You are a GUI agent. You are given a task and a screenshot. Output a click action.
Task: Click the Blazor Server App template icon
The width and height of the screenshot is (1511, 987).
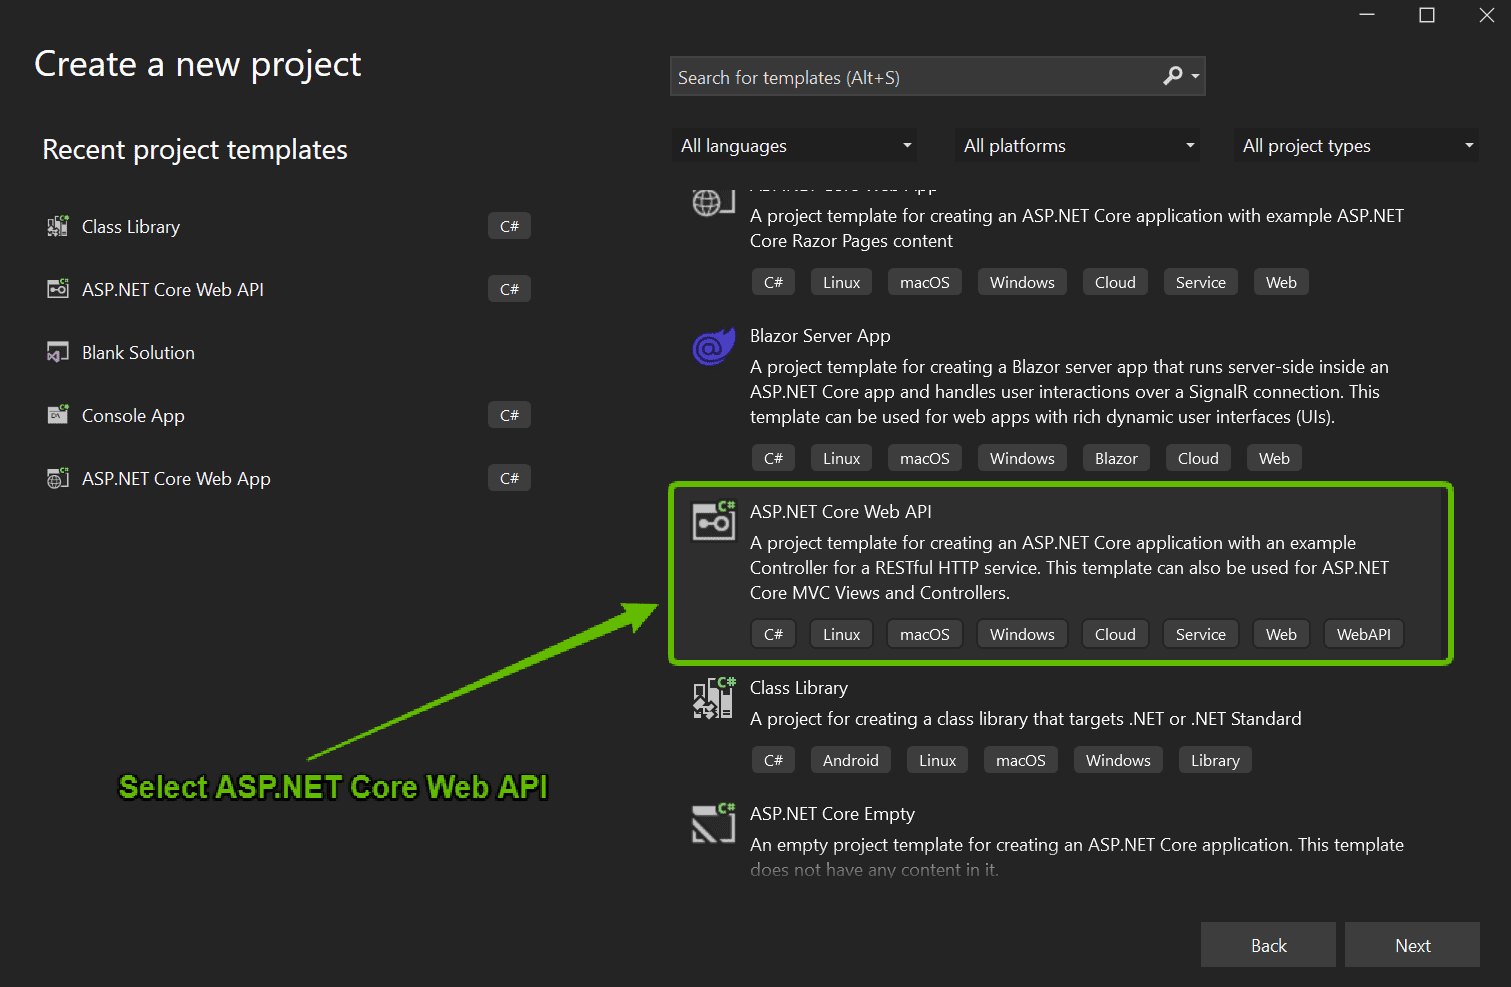(x=714, y=347)
